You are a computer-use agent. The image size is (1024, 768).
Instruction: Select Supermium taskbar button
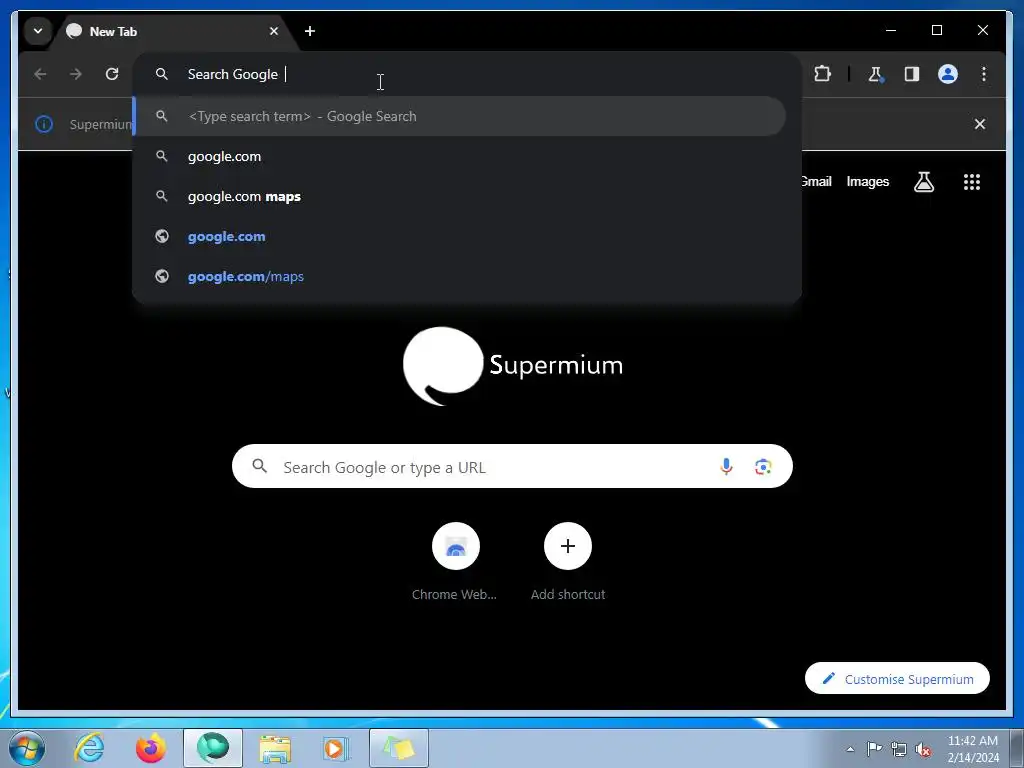pyautogui.click(x=213, y=748)
